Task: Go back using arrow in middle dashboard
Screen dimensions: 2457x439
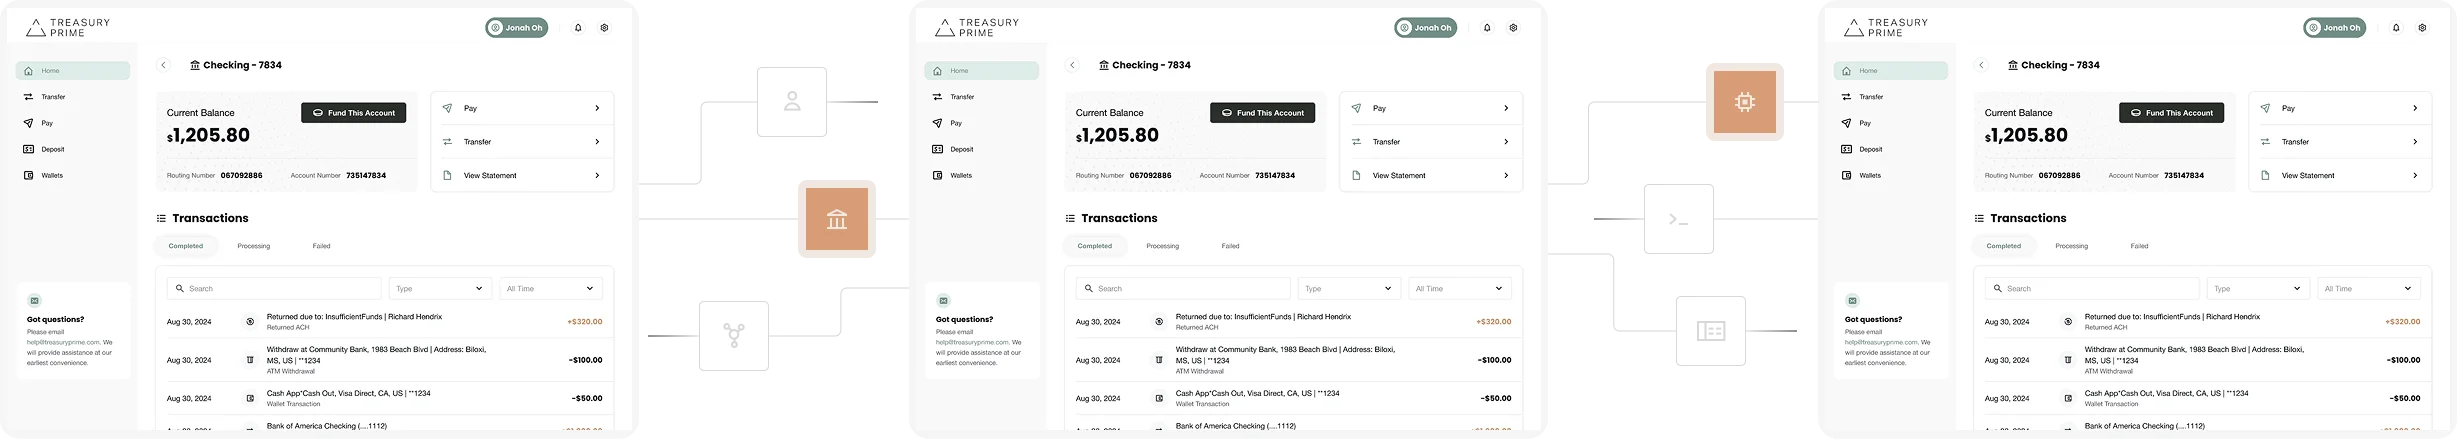Action: 1073,65
